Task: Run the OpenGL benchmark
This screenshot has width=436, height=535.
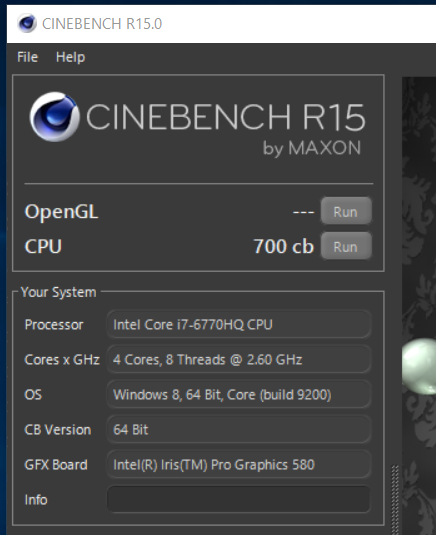Action: click(346, 211)
